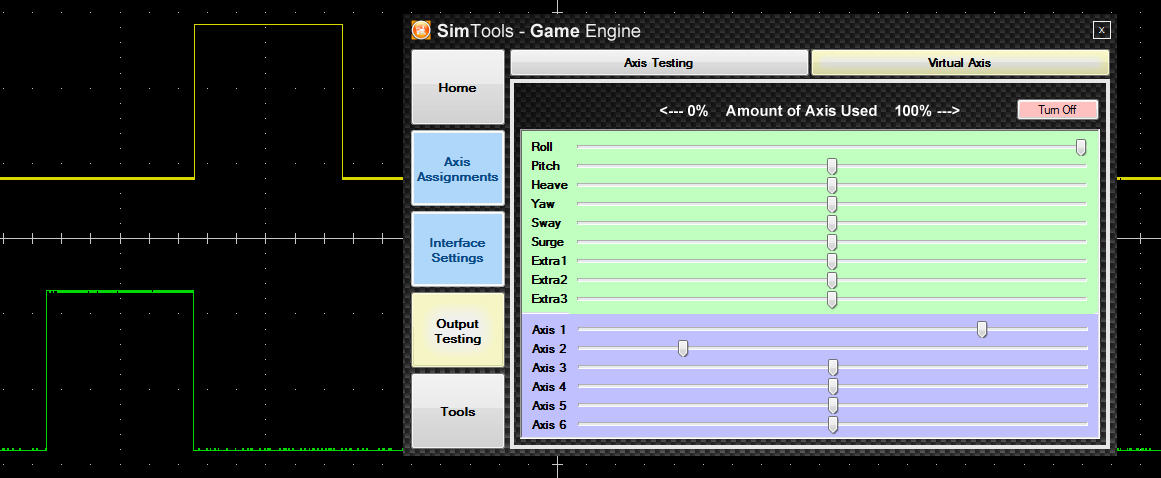
Task: Click the Sway slider handle
Action: click(x=832, y=223)
